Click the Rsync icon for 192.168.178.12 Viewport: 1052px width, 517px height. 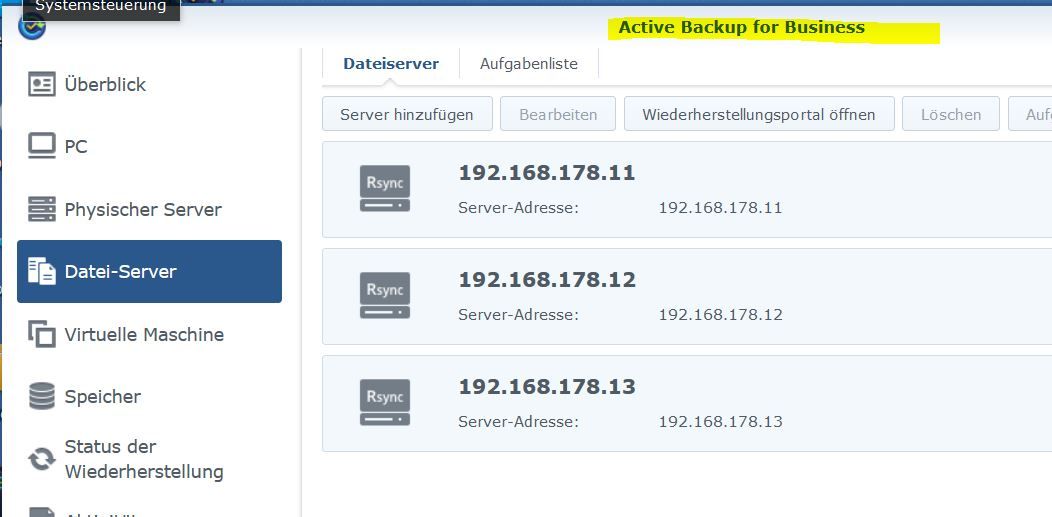(384, 295)
